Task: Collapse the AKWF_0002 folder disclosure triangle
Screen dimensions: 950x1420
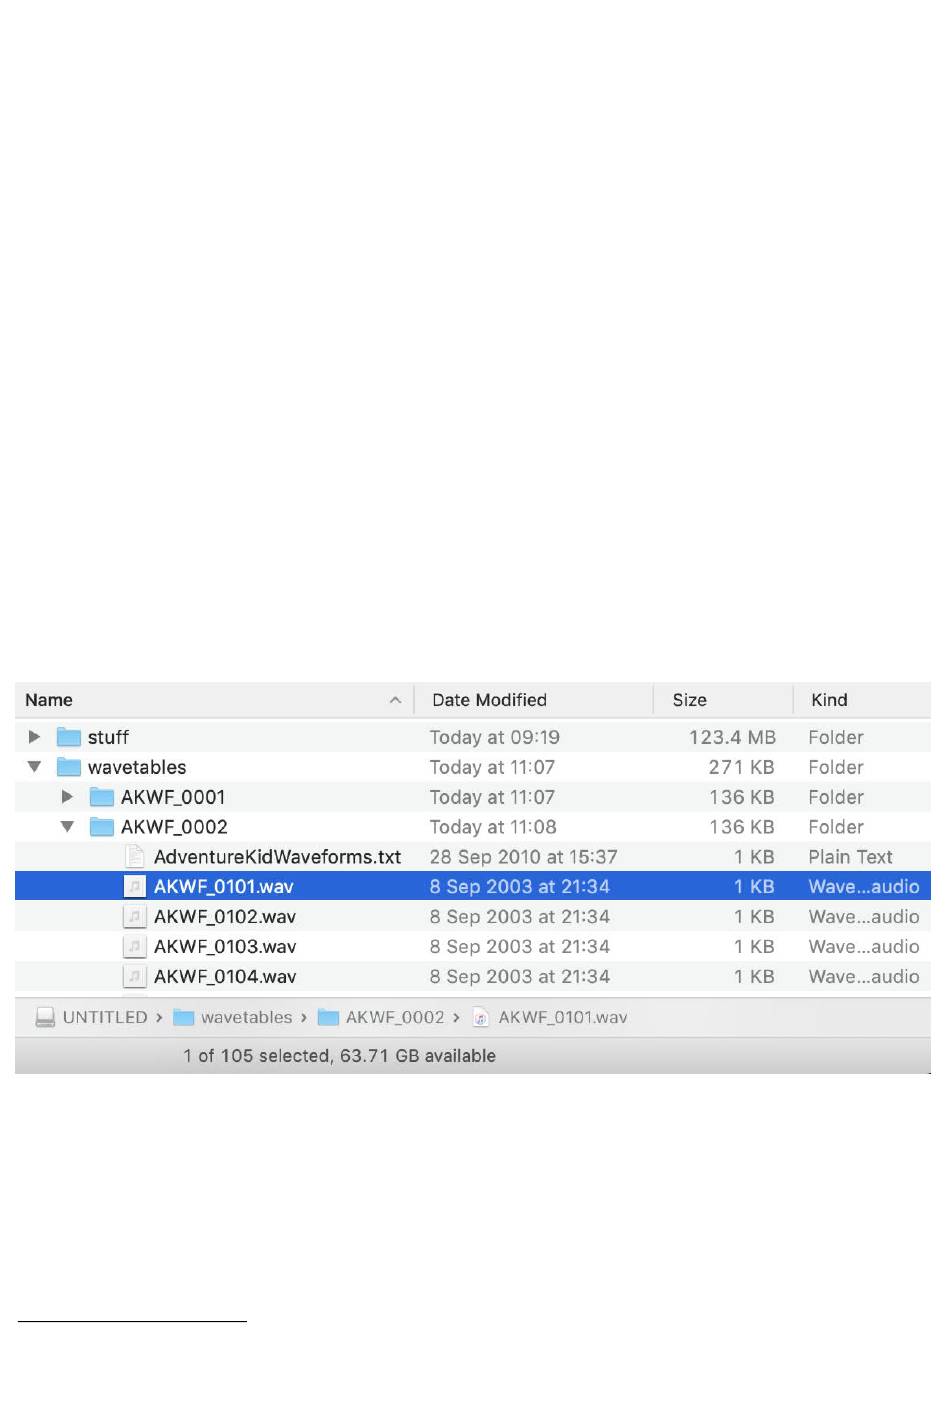Action: (x=67, y=827)
